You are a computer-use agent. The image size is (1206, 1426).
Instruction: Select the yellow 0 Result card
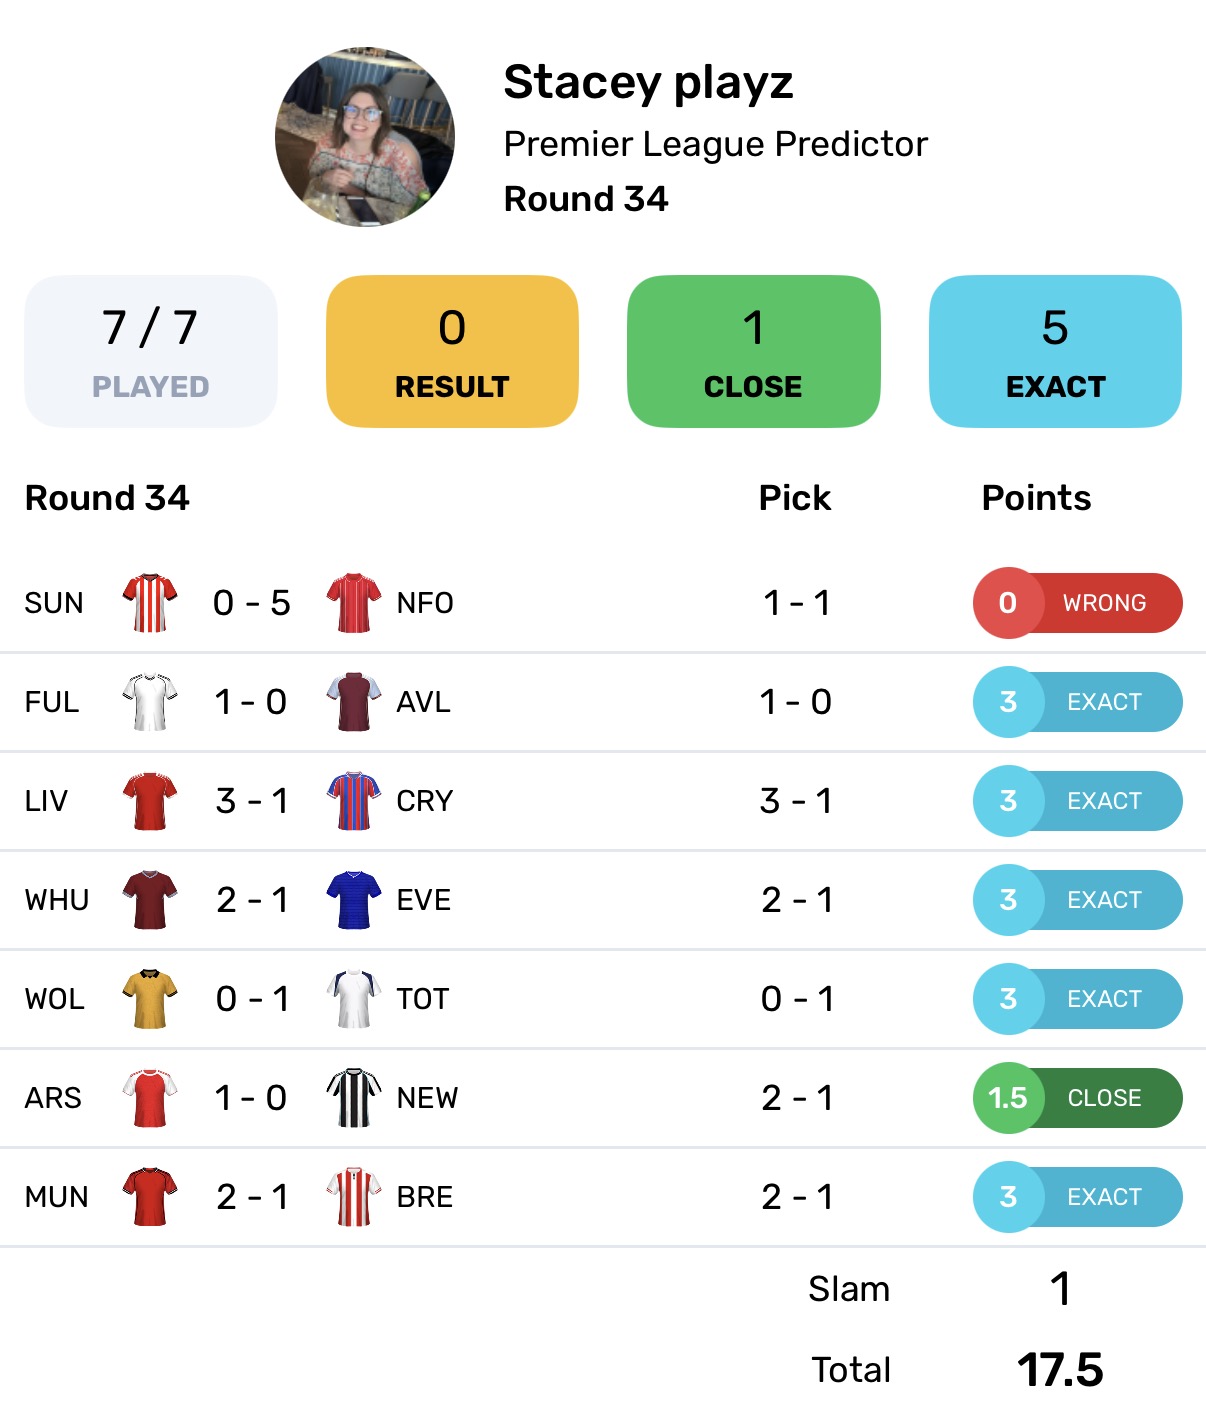tap(452, 351)
